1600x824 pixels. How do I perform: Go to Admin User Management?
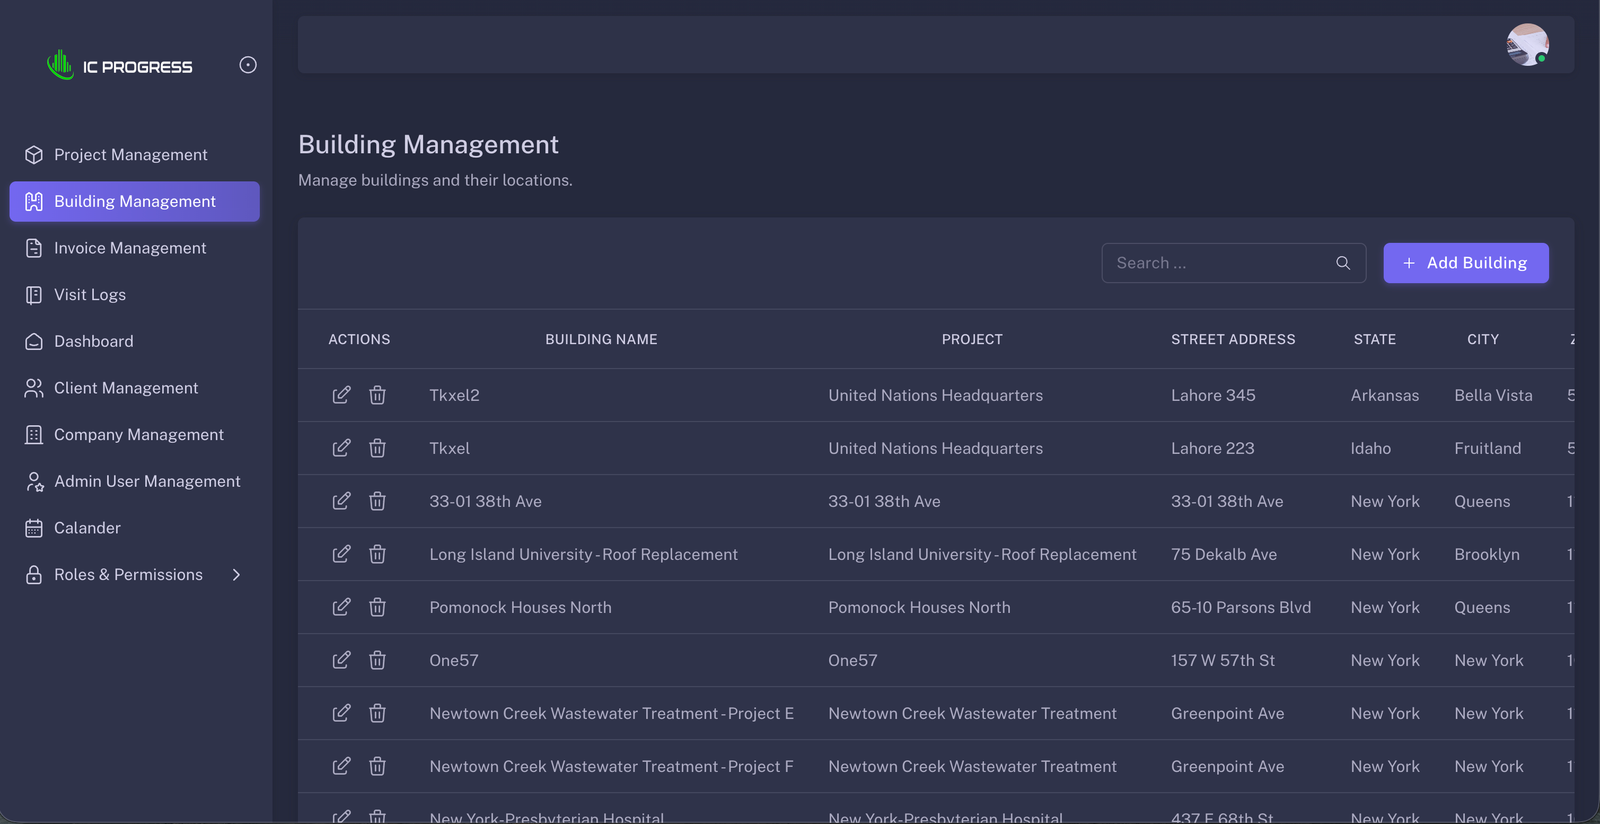[134, 481]
